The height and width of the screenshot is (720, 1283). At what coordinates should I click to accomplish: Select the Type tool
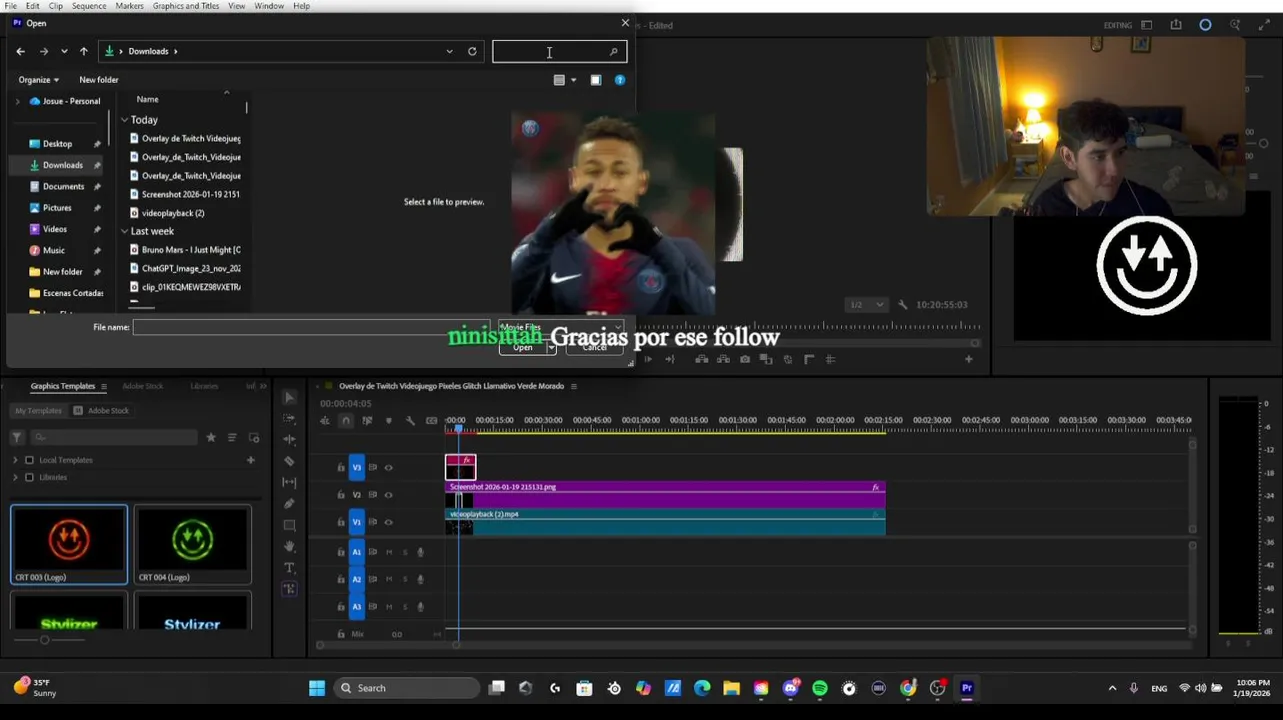pos(289,567)
